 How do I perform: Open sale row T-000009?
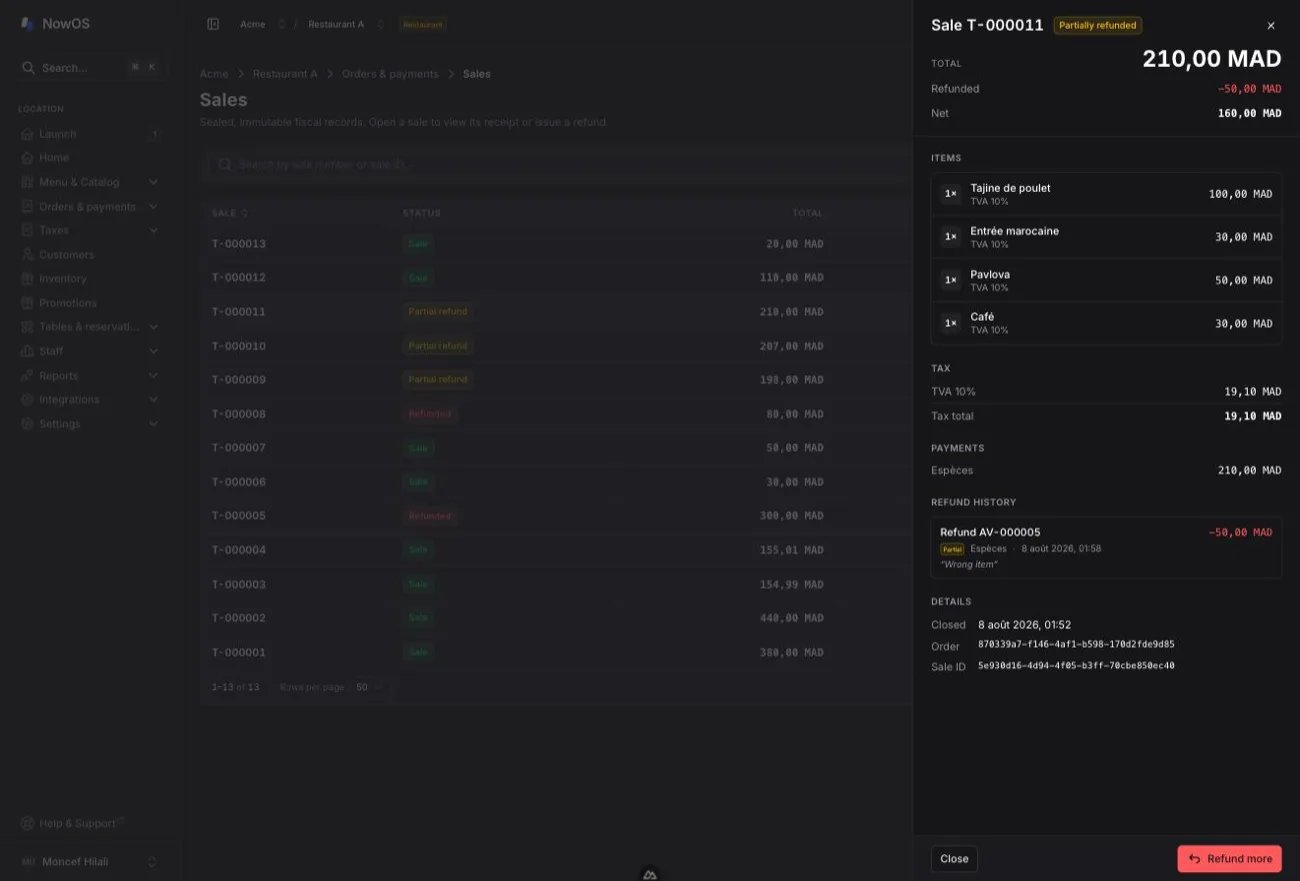pos(556,380)
